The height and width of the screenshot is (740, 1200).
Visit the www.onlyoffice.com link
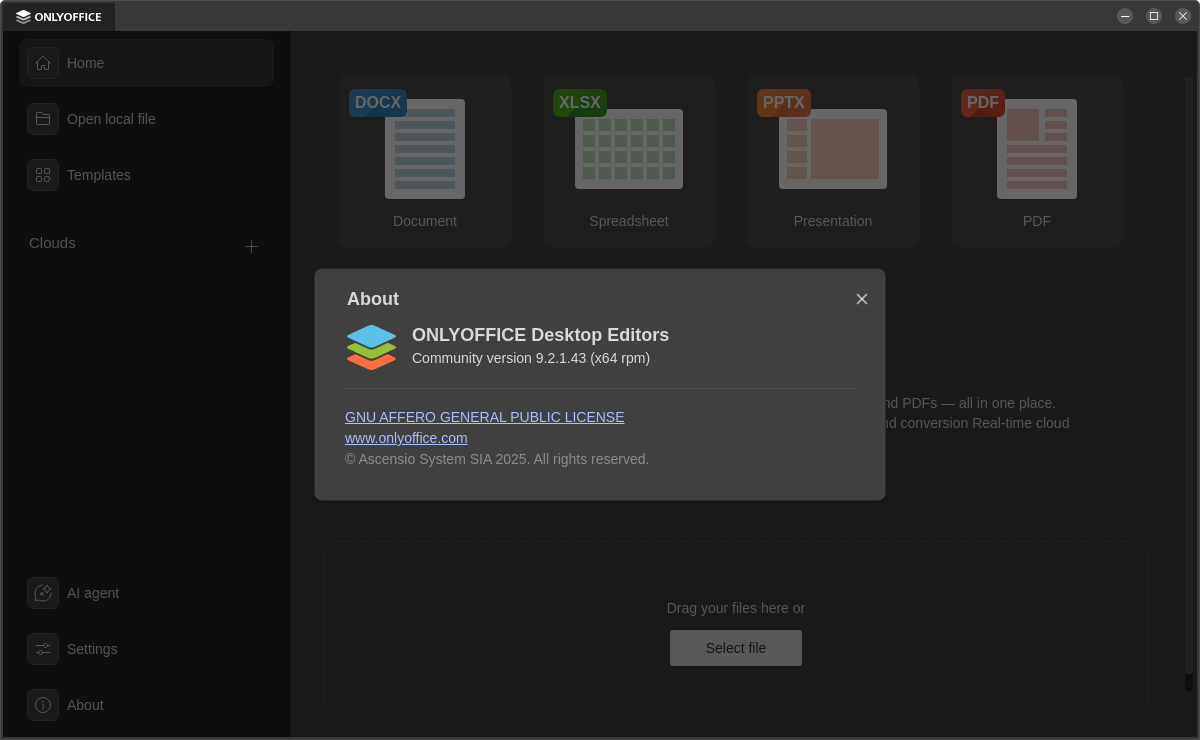tap(406, 438)
